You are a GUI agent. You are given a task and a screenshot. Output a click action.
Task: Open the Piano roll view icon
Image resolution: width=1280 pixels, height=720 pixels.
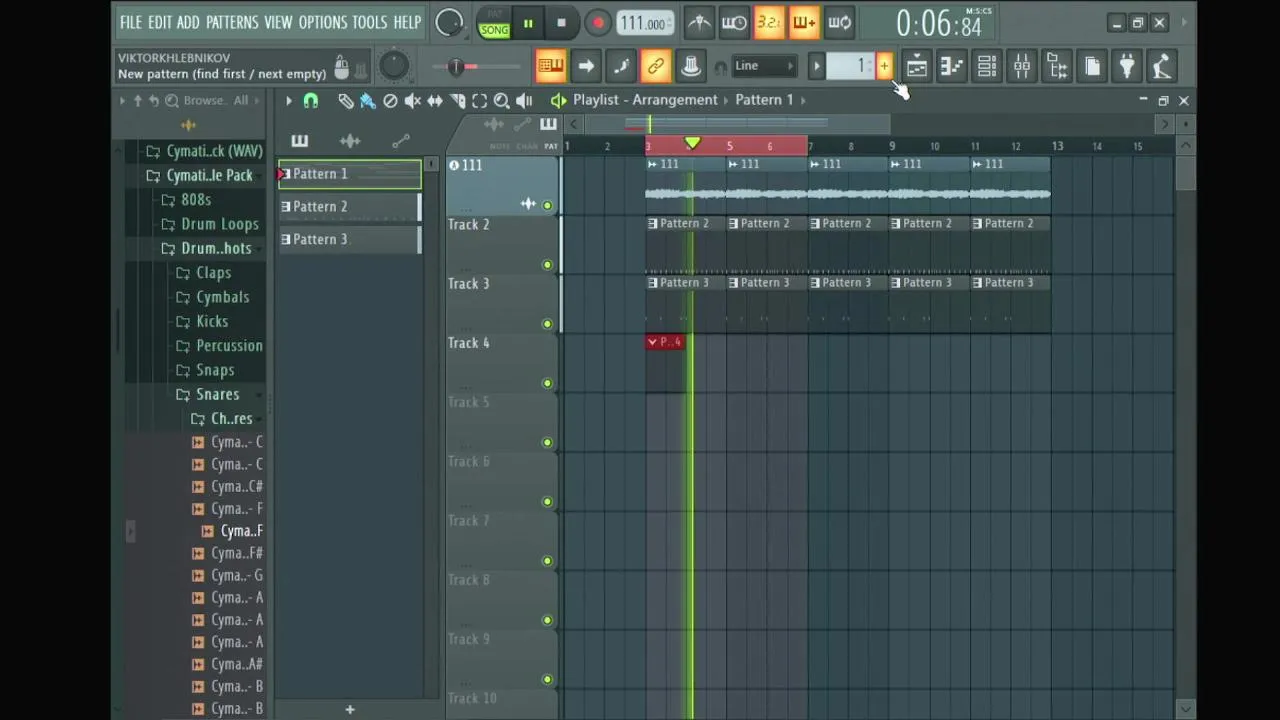[x=951, y=67]
